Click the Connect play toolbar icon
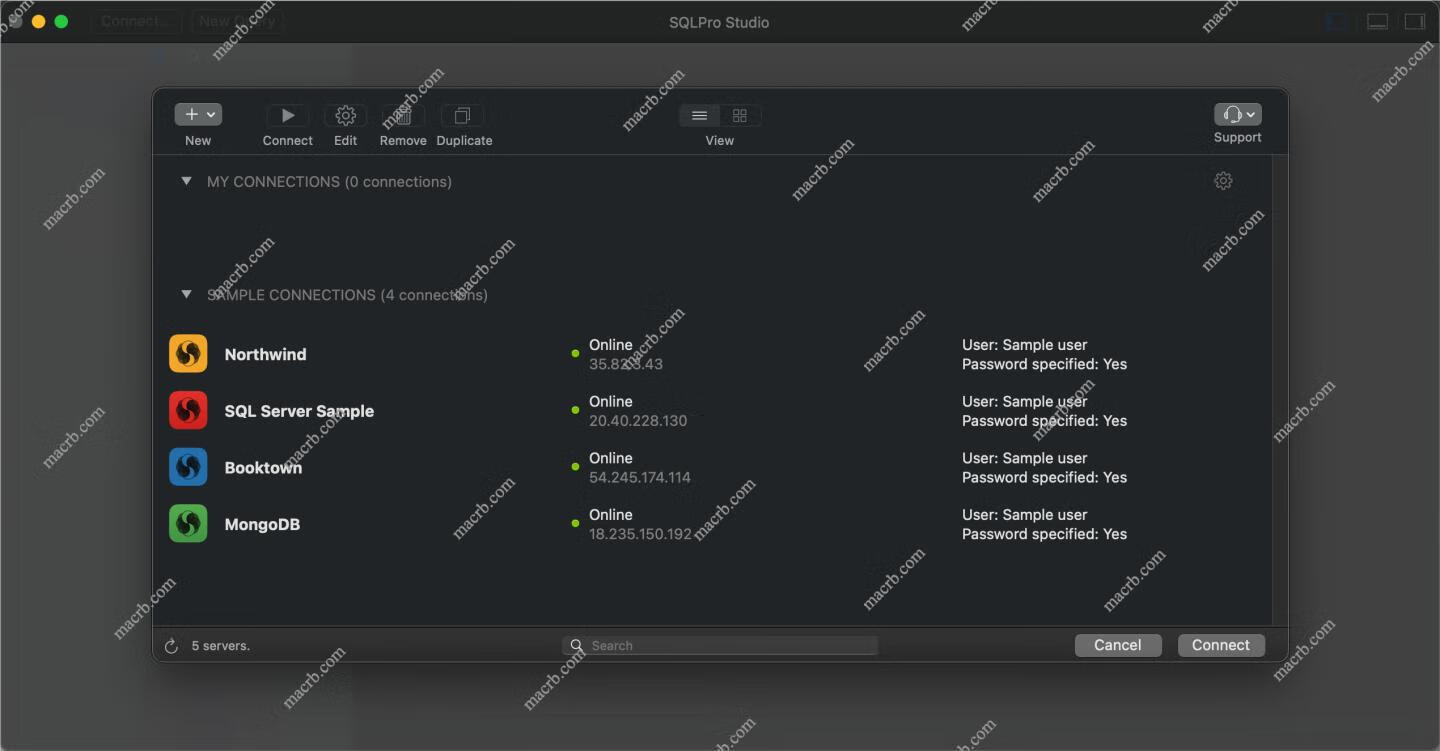Image resolution: width=1440 pixels, height=751 pixels. 288,116
